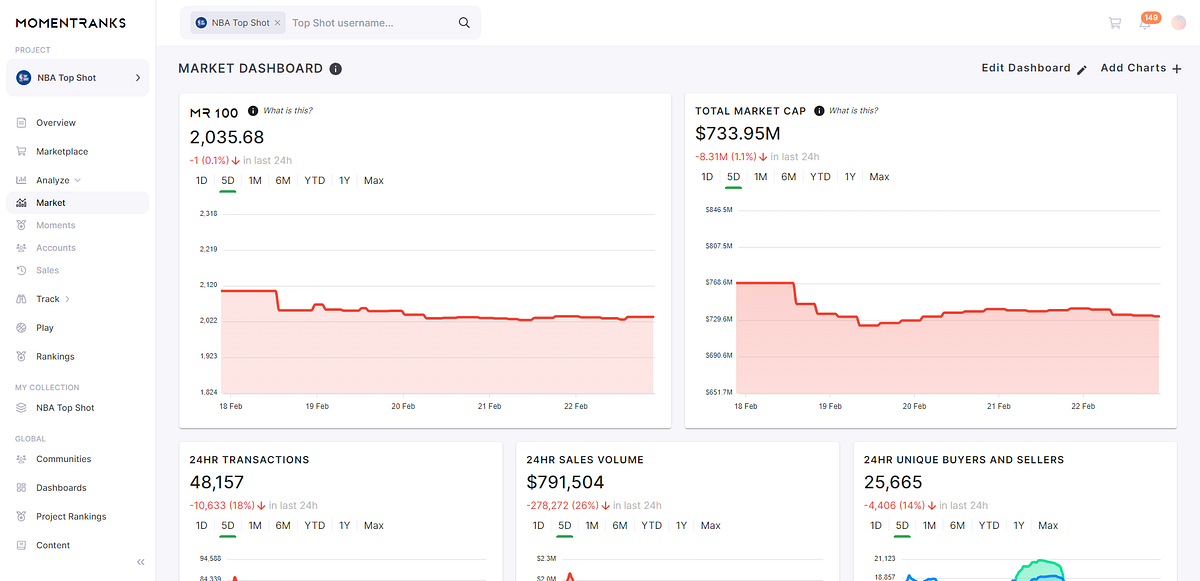Viewport: 1200px width, 581px height.
Task: Click the search magnifier icon
Action: click(x=463, y=21)
